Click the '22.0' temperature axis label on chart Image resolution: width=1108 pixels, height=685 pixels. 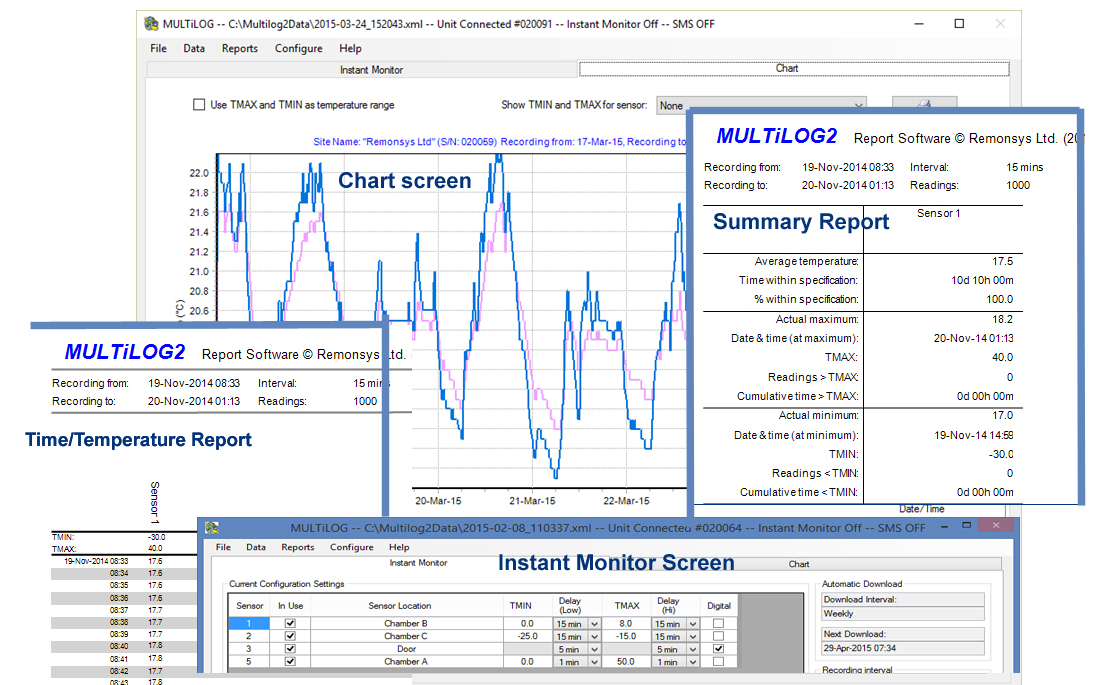[x=199, y=173]
